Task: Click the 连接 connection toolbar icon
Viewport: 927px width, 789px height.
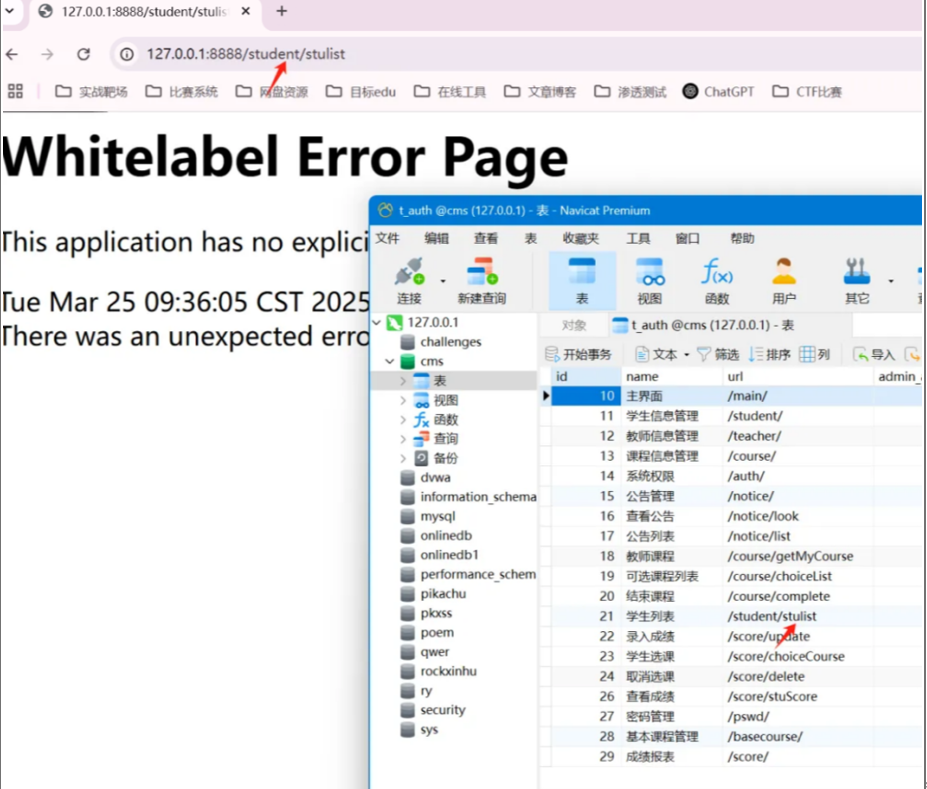Action: coord(409,273)
